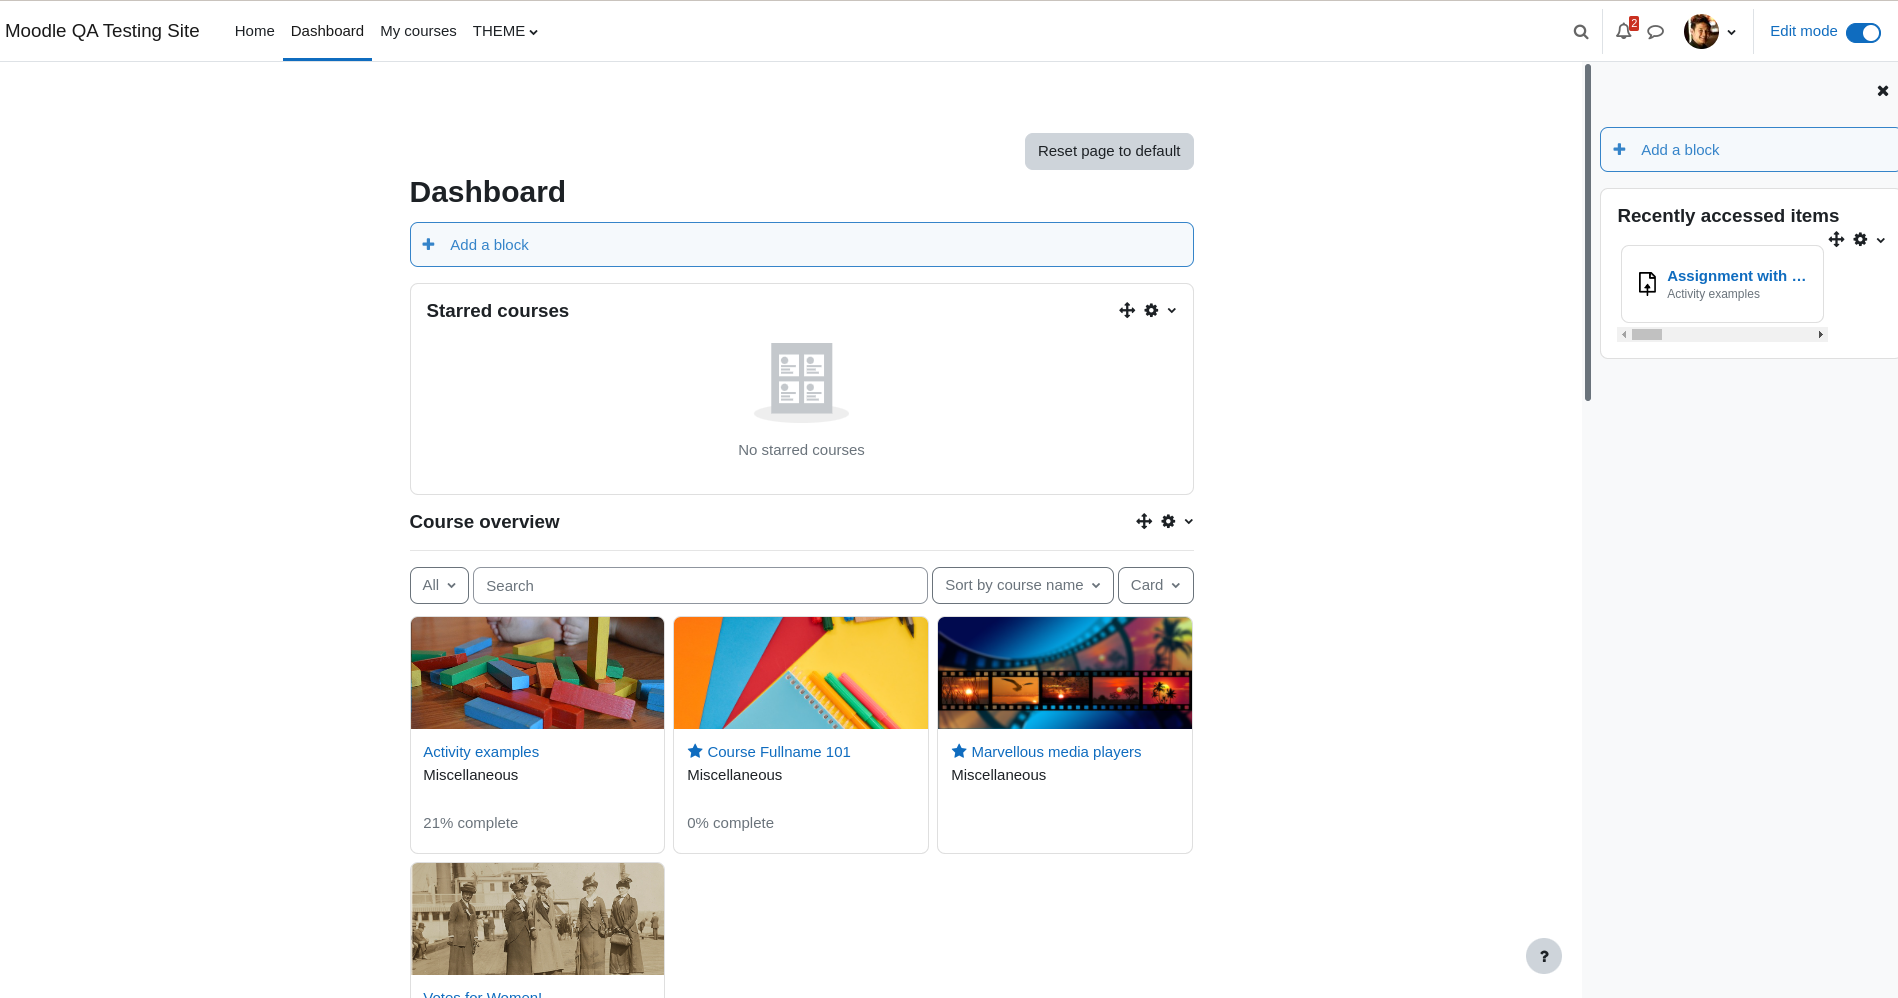The height and width of the screenshot is (998, 1898).
Task: Open the search magnifier icon
Action: [x=1580, y=32]
